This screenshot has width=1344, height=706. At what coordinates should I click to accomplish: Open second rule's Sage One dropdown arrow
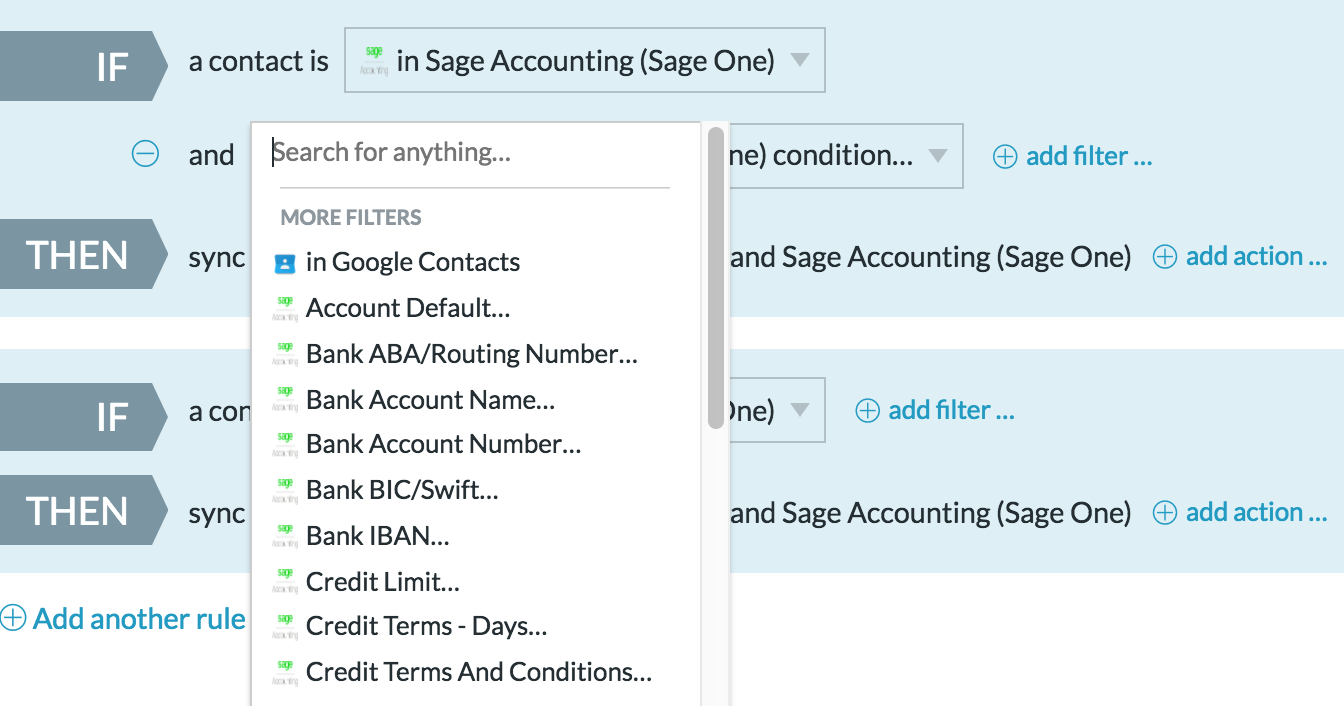[x=799, y=410]
